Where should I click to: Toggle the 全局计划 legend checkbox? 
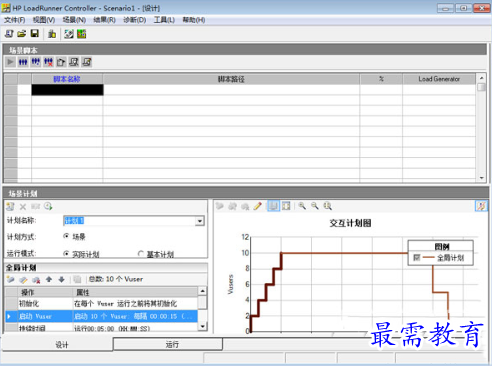417,257
